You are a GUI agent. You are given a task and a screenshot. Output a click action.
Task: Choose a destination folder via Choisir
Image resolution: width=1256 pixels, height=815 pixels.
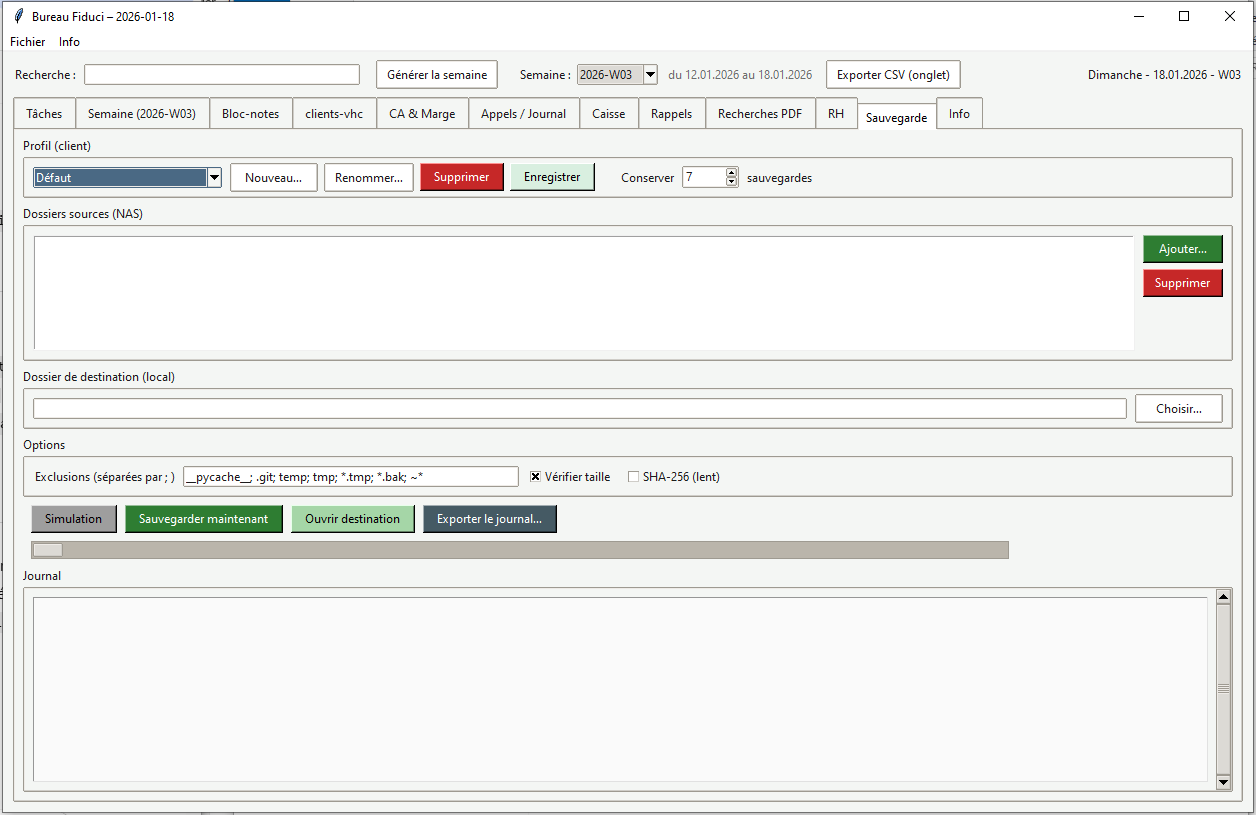click(1178, 408)
